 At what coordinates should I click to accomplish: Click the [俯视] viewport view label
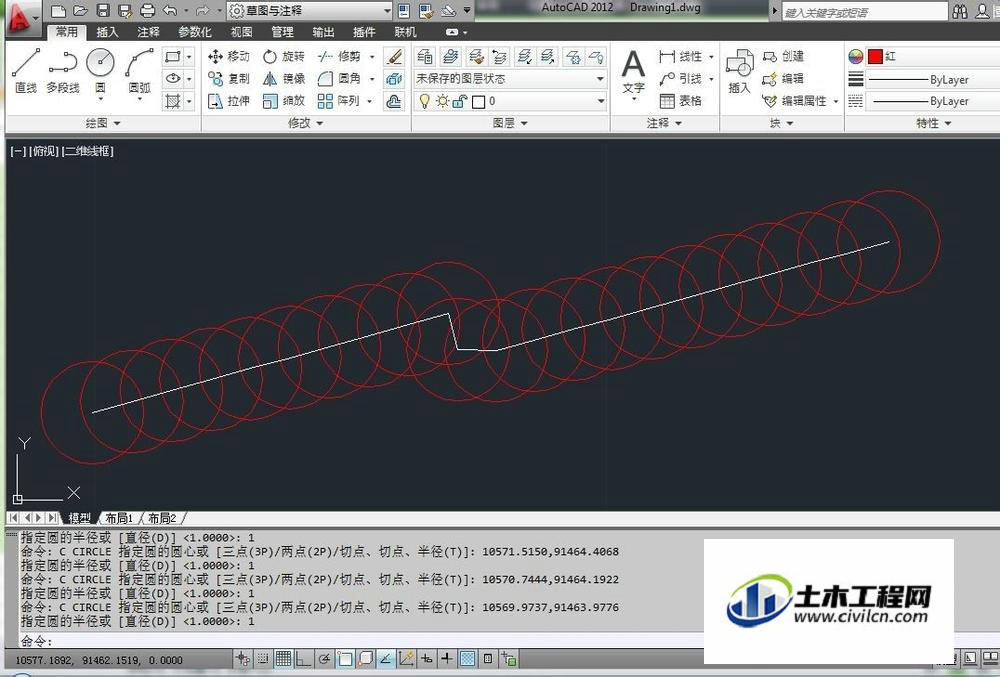(44, 151)
